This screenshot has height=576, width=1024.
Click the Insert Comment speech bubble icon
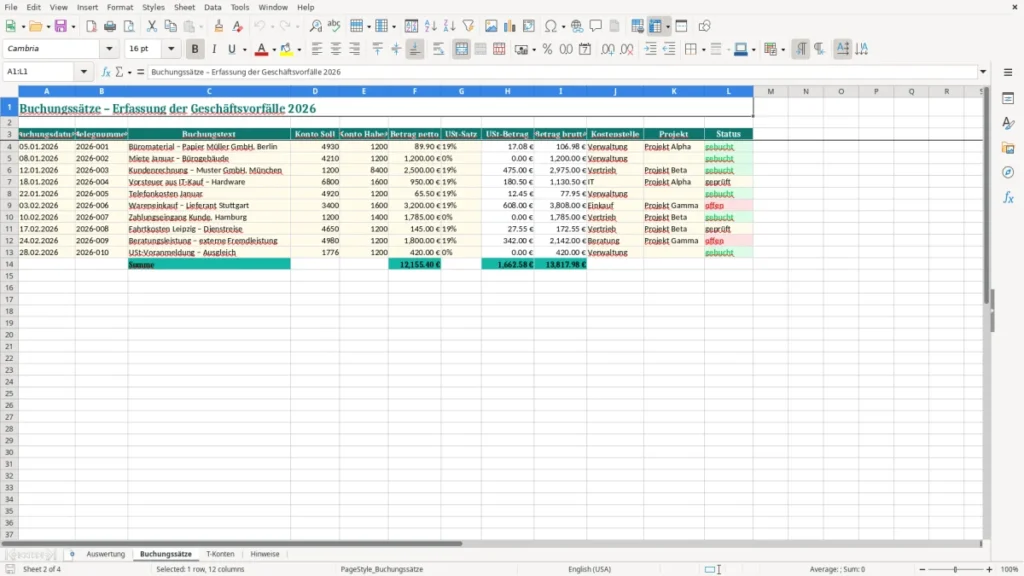pyautogui.click(x=596, y=26)
